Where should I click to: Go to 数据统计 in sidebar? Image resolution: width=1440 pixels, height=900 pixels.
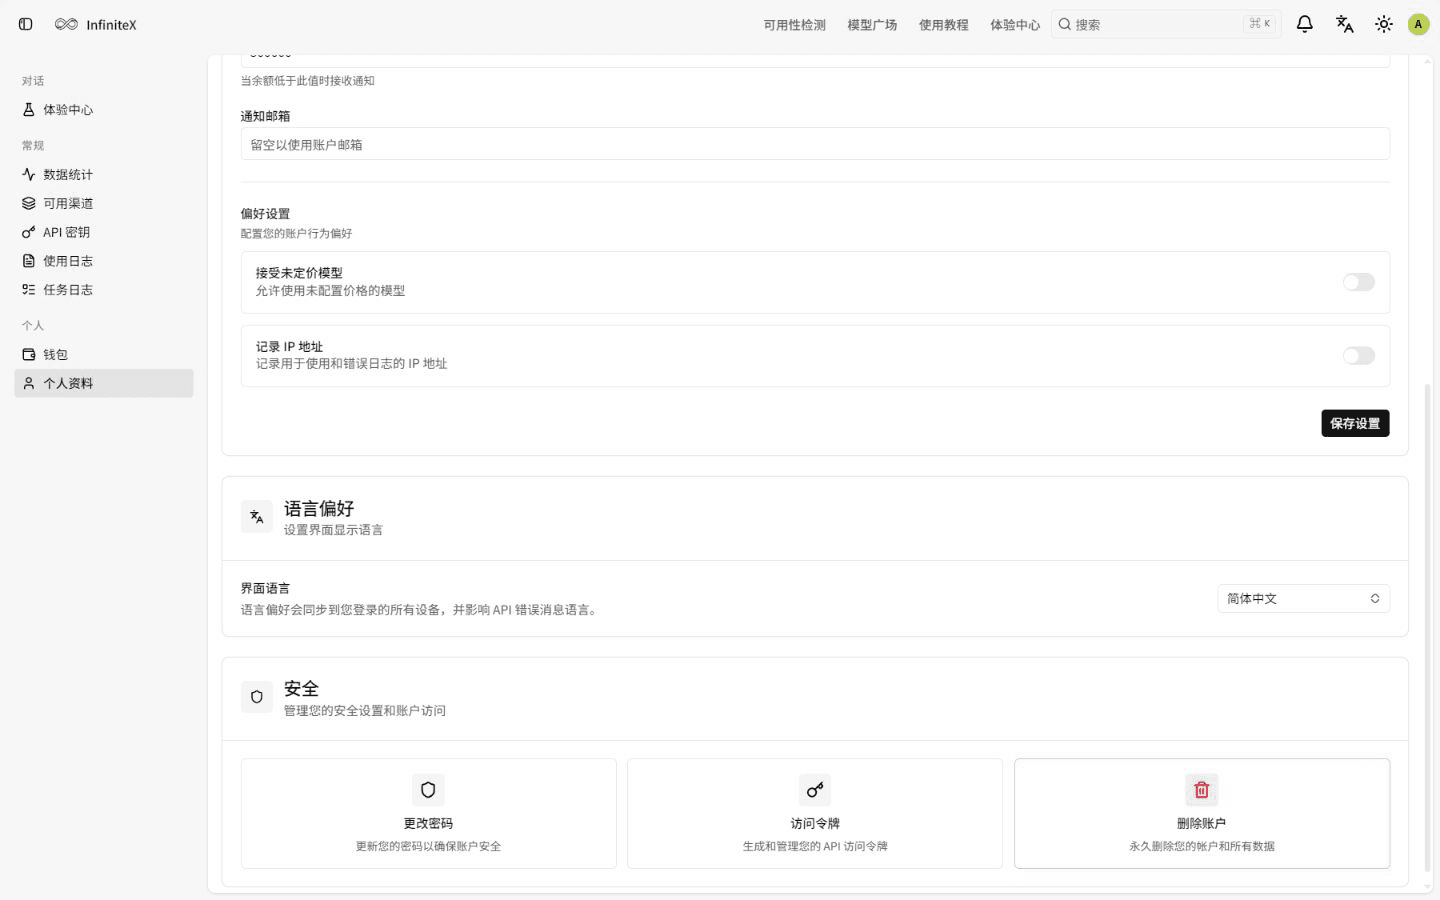coord(104,174)
